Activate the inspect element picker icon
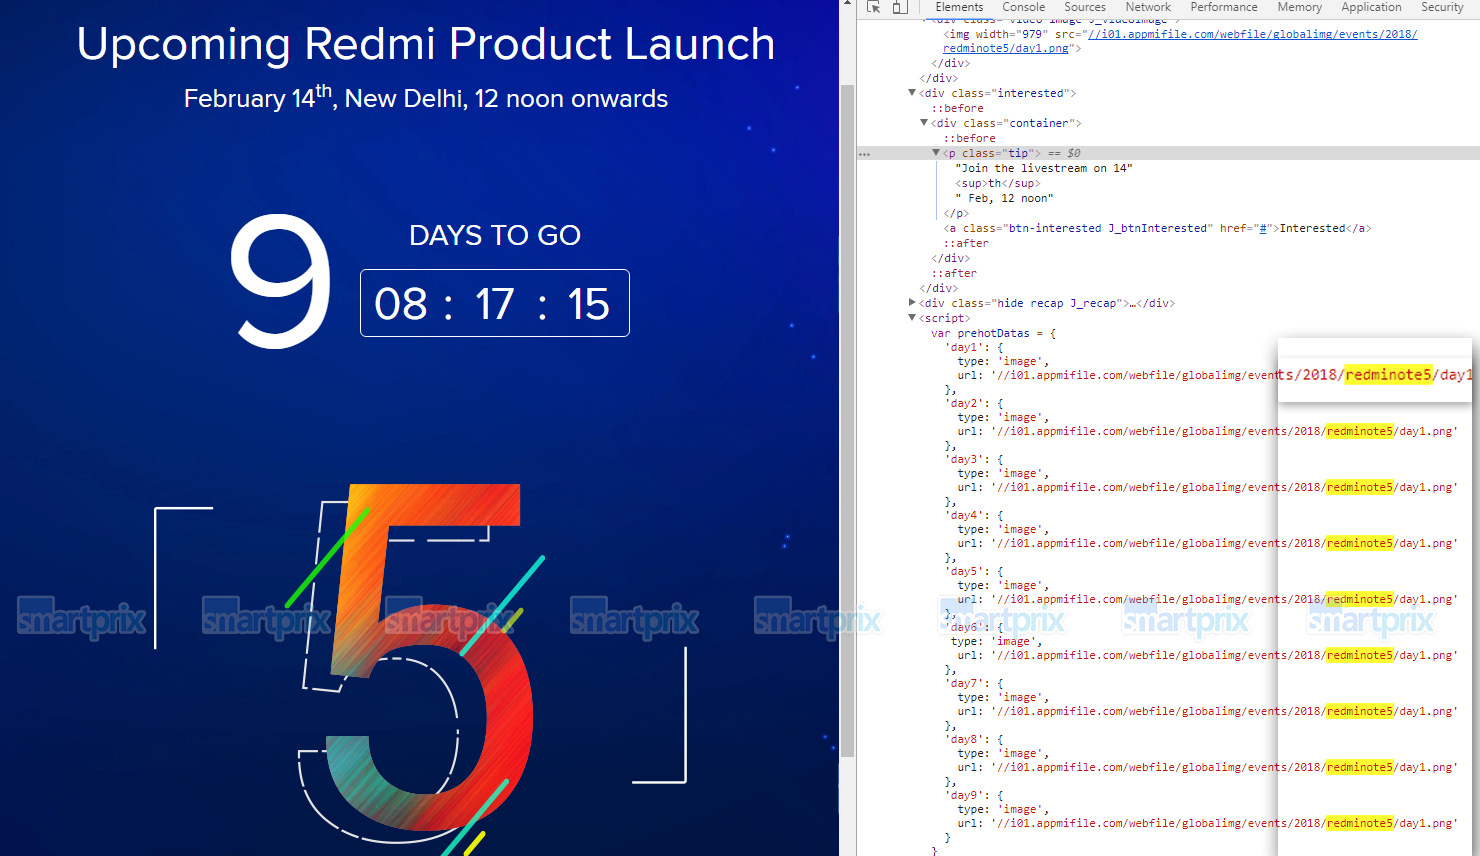Screen dimensions: 1480x856 tap(873, 7)
